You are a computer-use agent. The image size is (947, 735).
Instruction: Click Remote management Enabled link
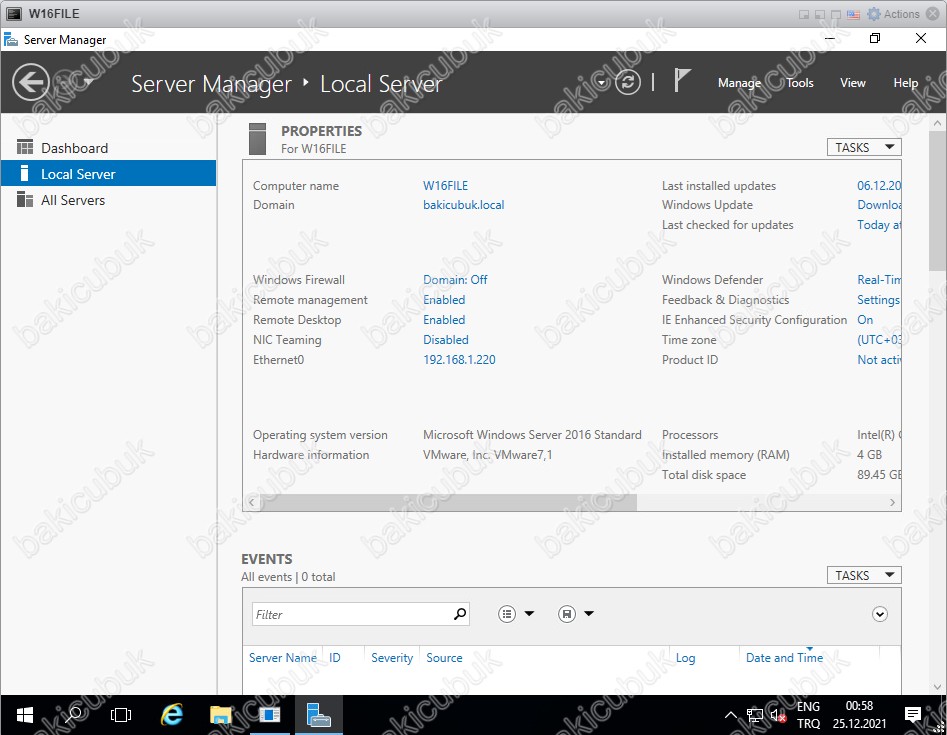[444, 300]
